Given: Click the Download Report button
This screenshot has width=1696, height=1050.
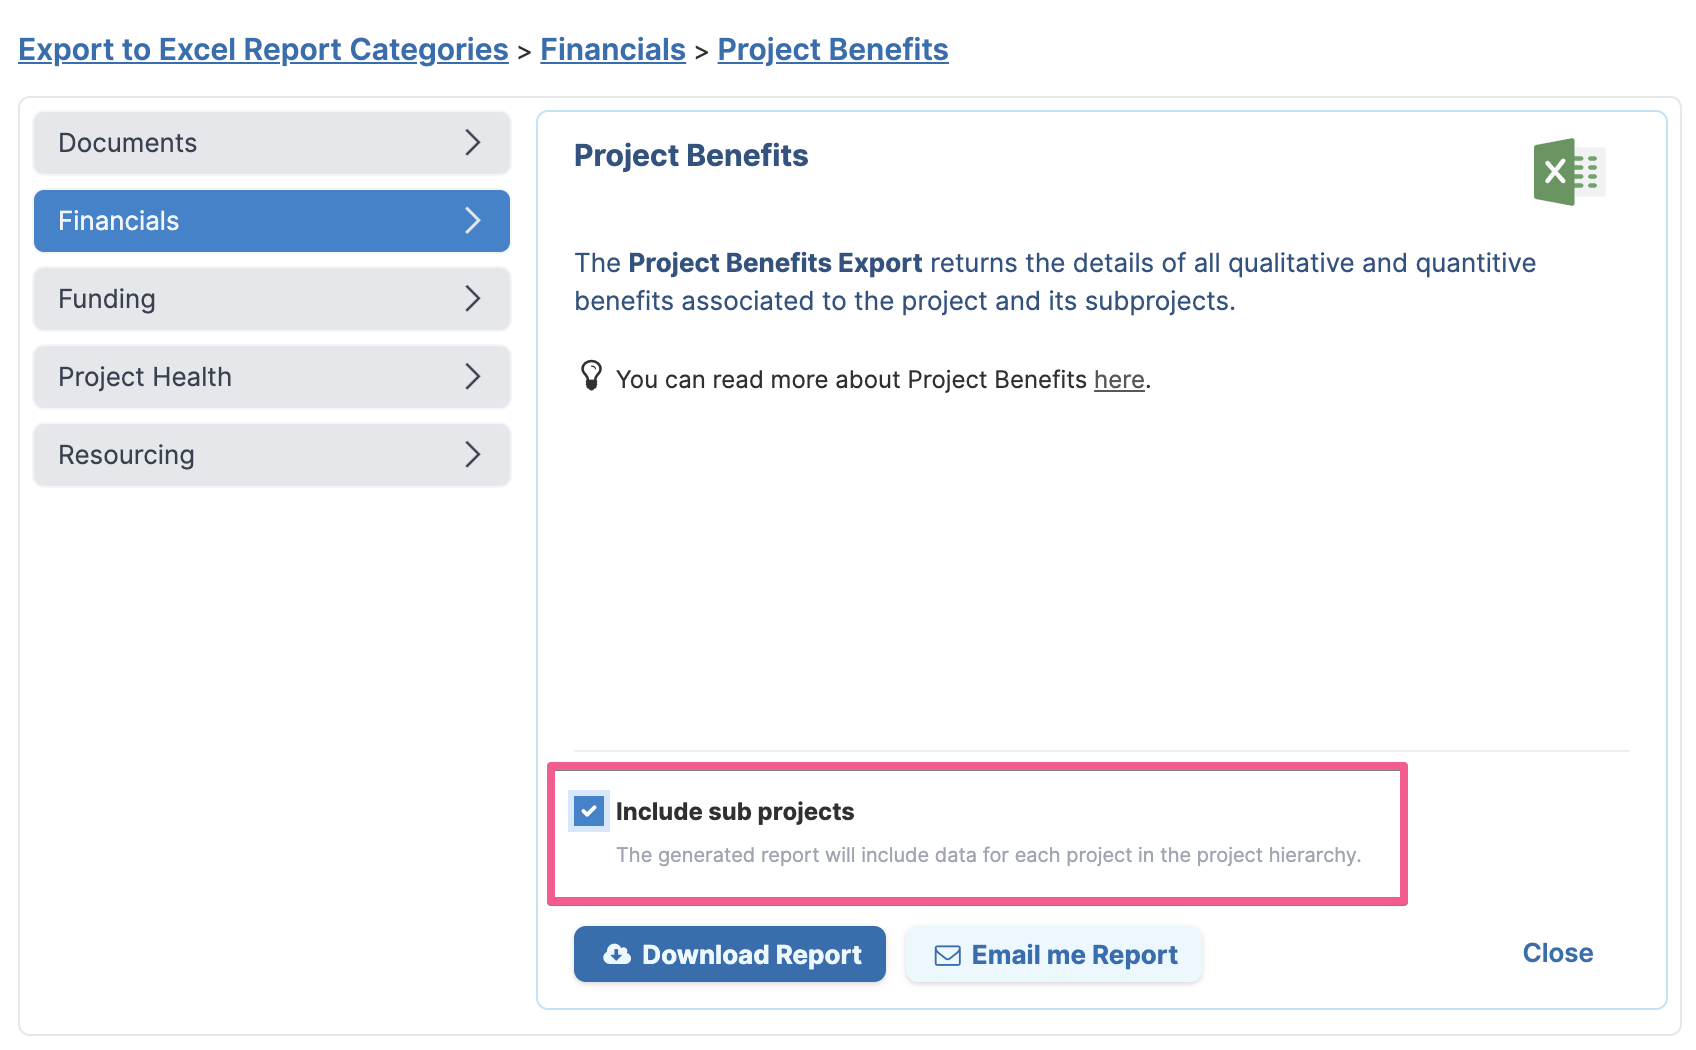Looking at the screenshot, I should point(730,954).
